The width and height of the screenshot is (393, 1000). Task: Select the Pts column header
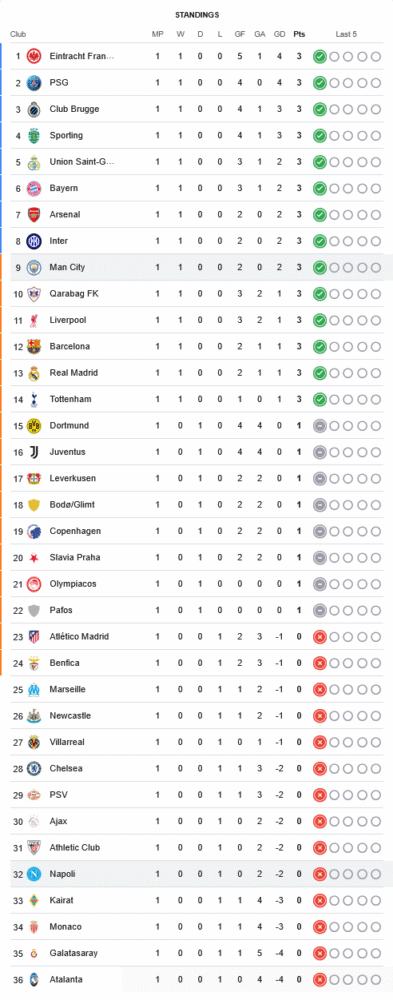coord(299,34)
